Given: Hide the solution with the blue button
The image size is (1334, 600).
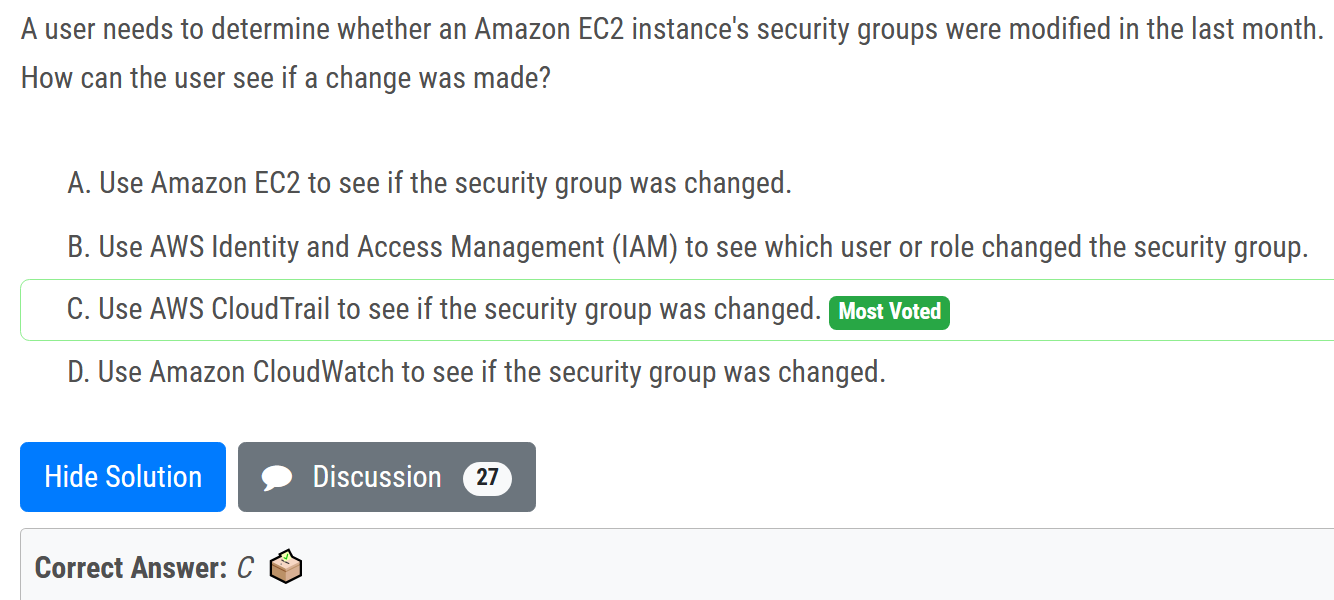Looking at the screenshot, I should [x=123, y=477].
